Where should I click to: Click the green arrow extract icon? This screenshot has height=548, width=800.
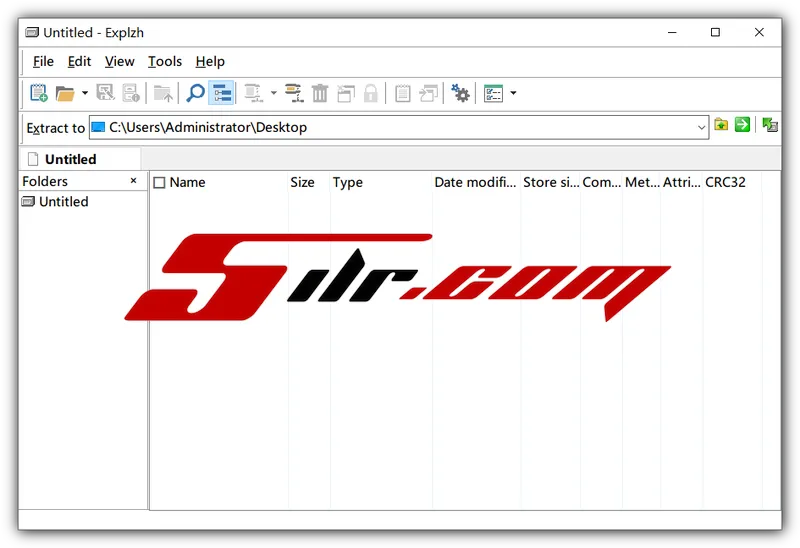click(x=742, y=124)
